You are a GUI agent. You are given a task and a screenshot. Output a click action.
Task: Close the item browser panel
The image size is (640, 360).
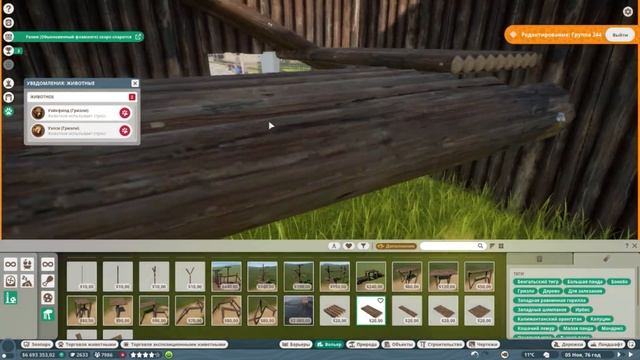(635, 246)
